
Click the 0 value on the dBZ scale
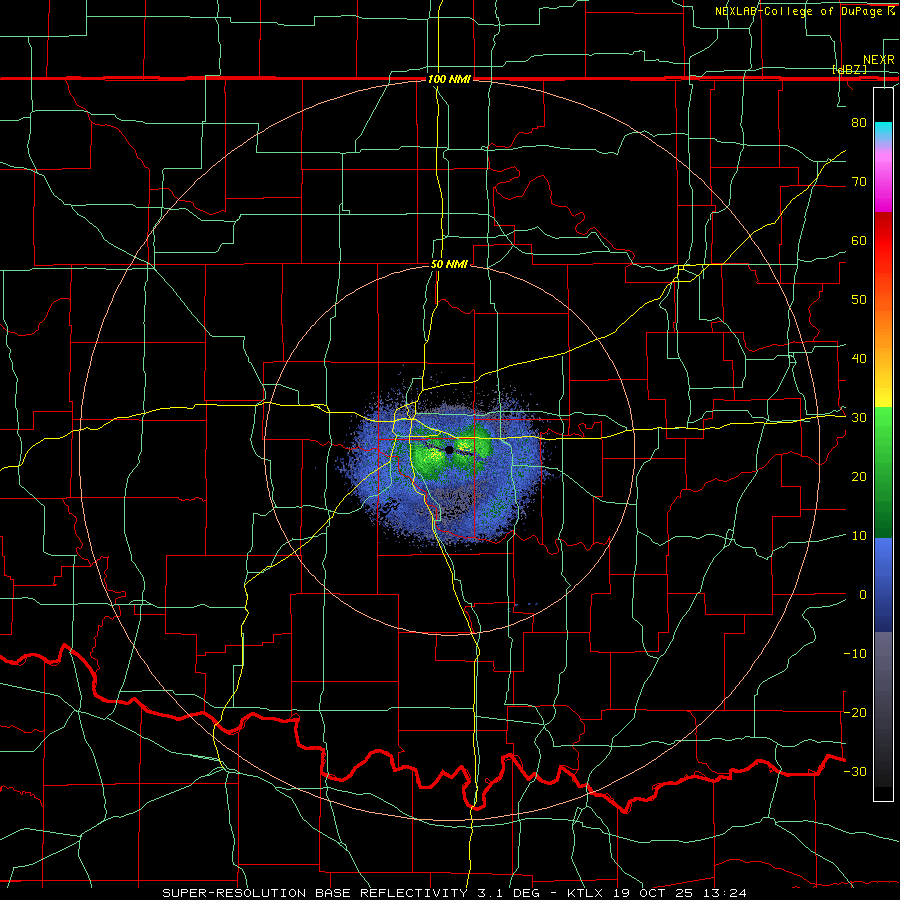click(863, 595)
